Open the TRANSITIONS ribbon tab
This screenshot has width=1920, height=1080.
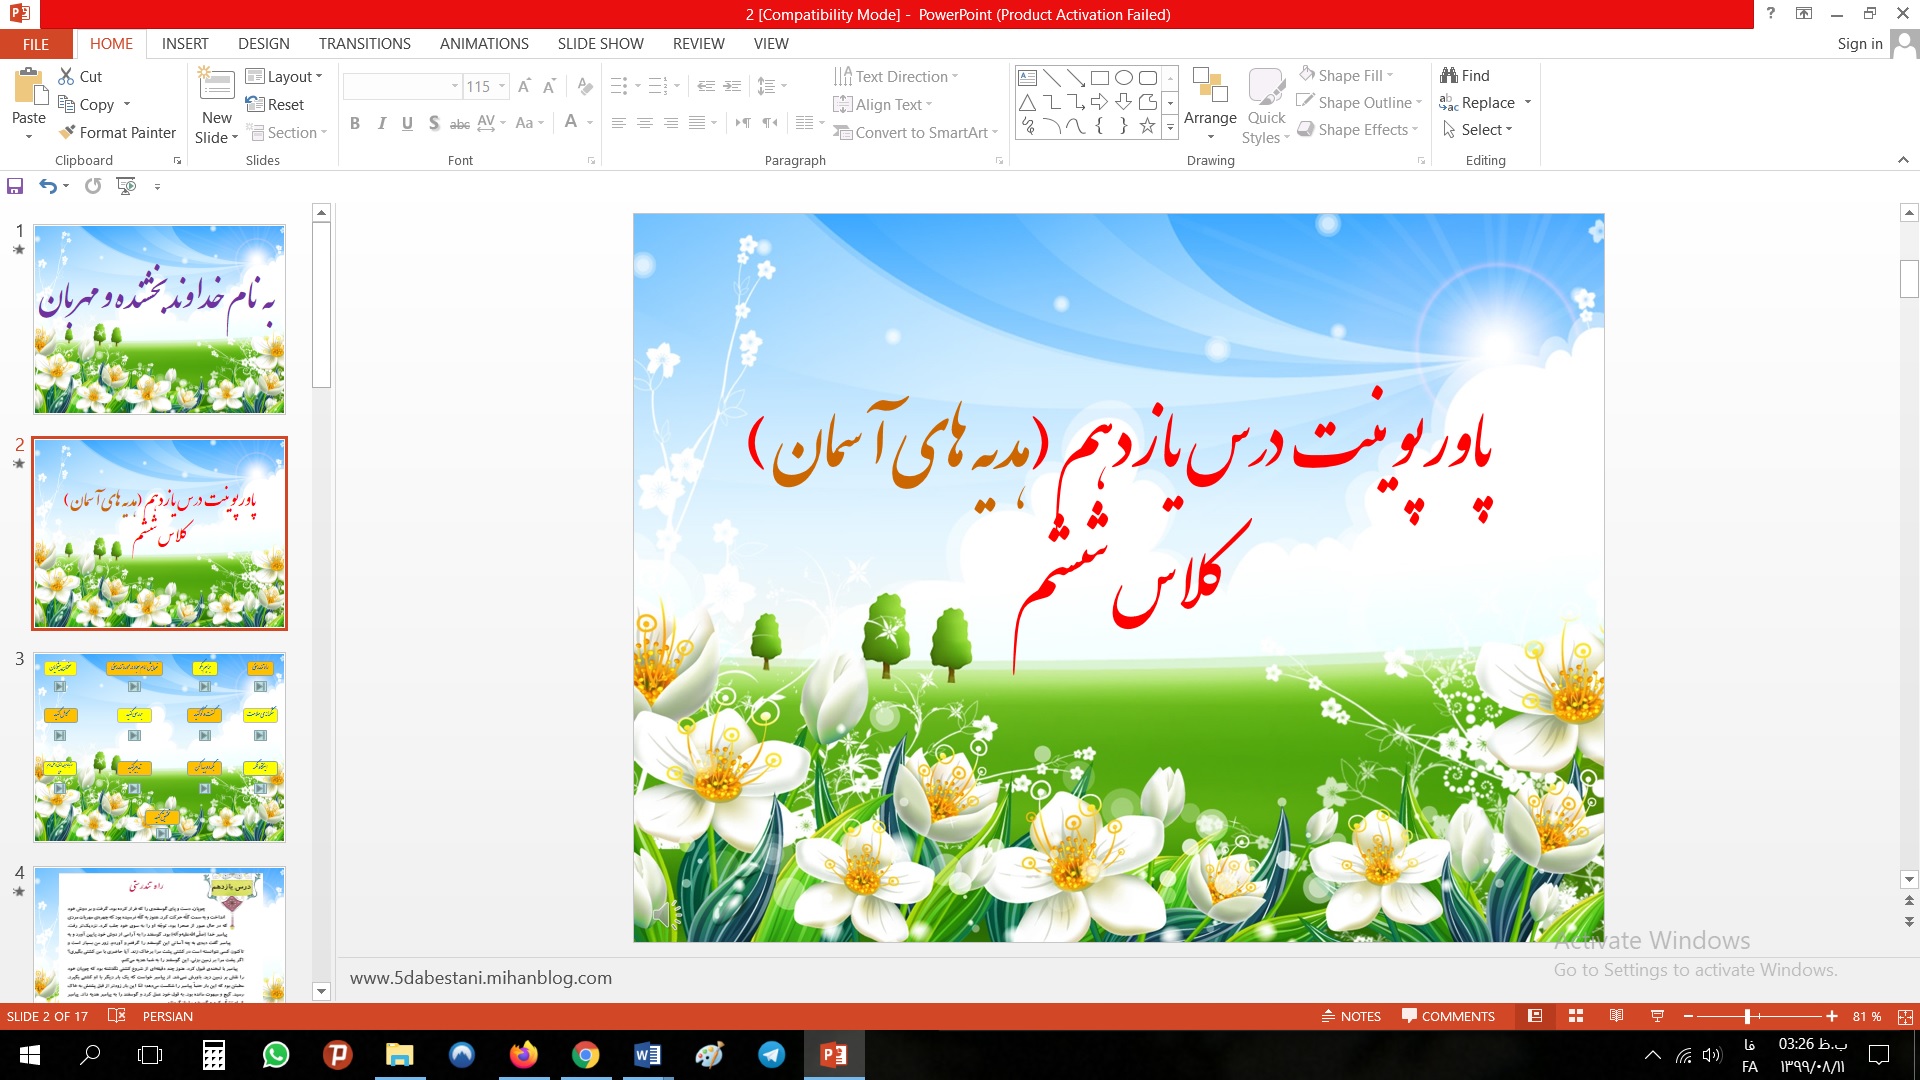coord(364,44)
